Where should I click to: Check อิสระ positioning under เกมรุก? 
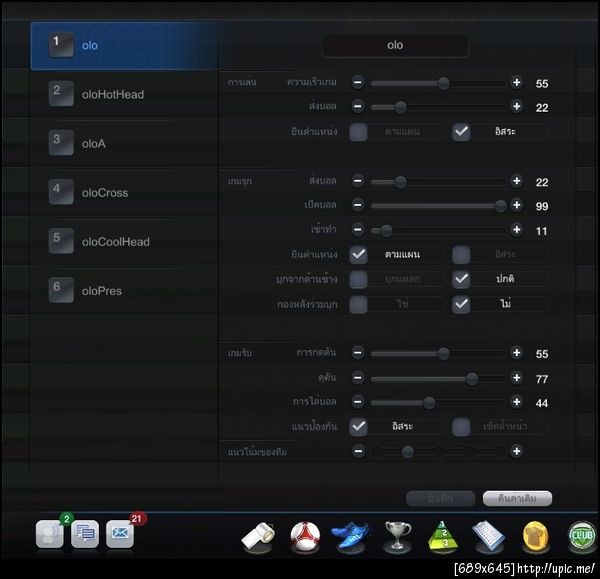461,255
